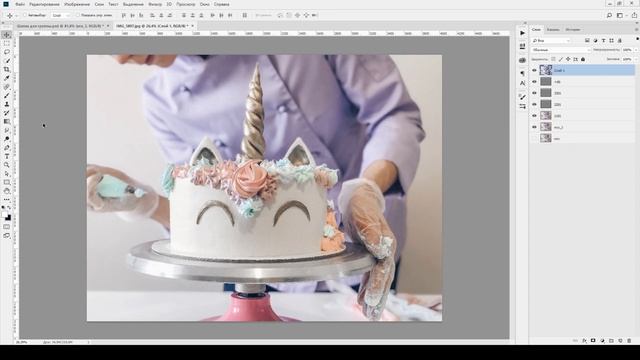Image resolution: width=640 pixels, height=360 pixels.
Task: Select the Rectangular Marquee tool
Action: pos(7,44)
